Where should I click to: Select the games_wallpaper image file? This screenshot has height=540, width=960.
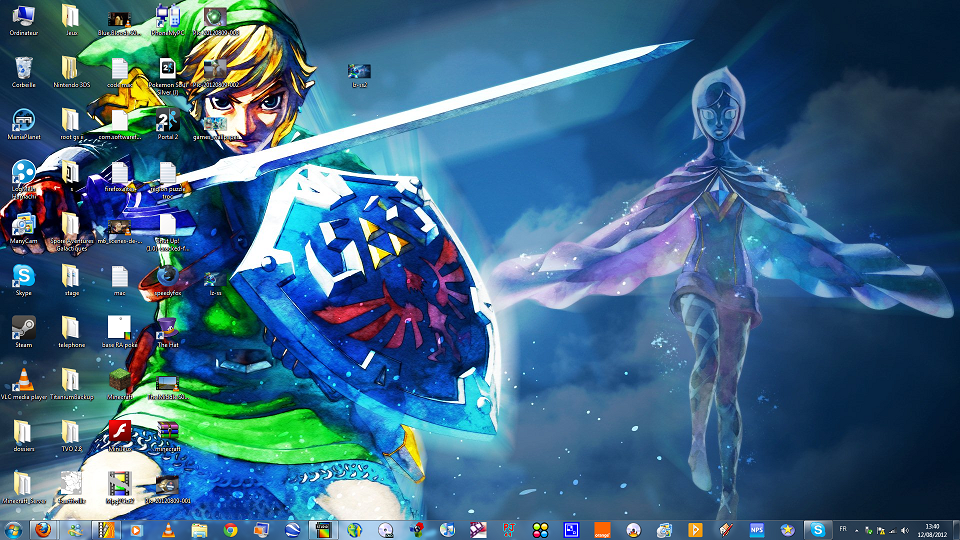pyautogui.click(x=215, y=127)
